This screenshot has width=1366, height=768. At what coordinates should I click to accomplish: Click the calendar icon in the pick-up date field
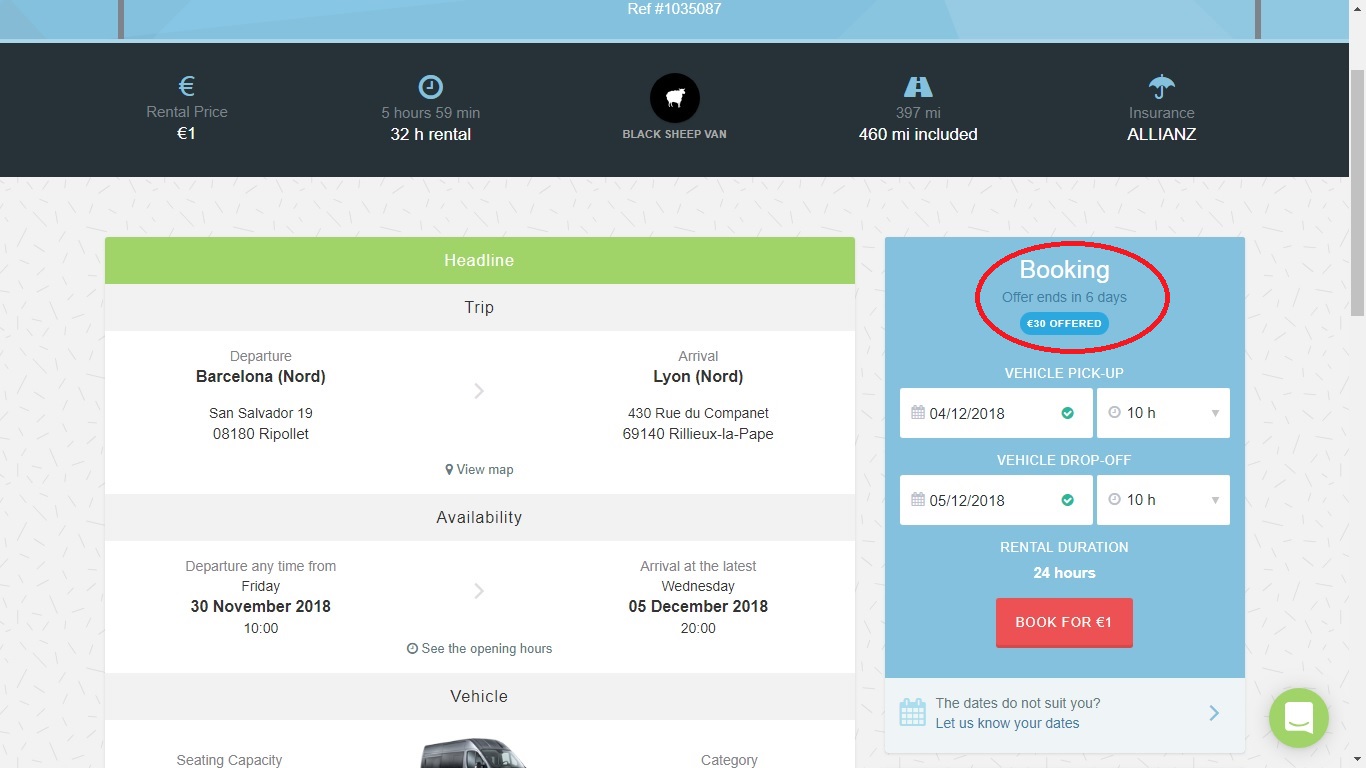coord(918,413)
